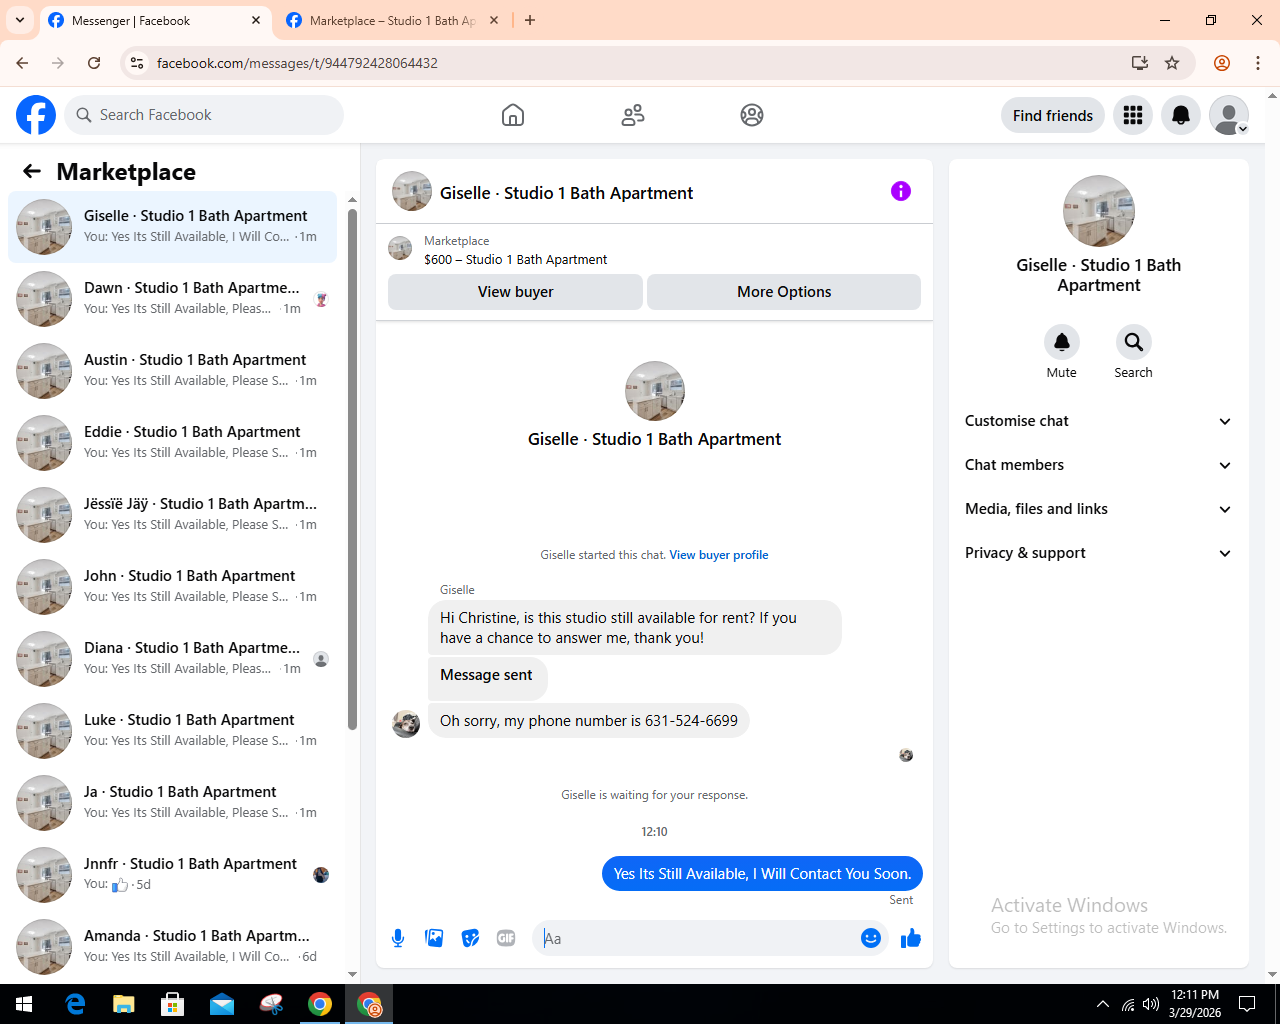Open the emoji picker icon

(x=871, y=938)
